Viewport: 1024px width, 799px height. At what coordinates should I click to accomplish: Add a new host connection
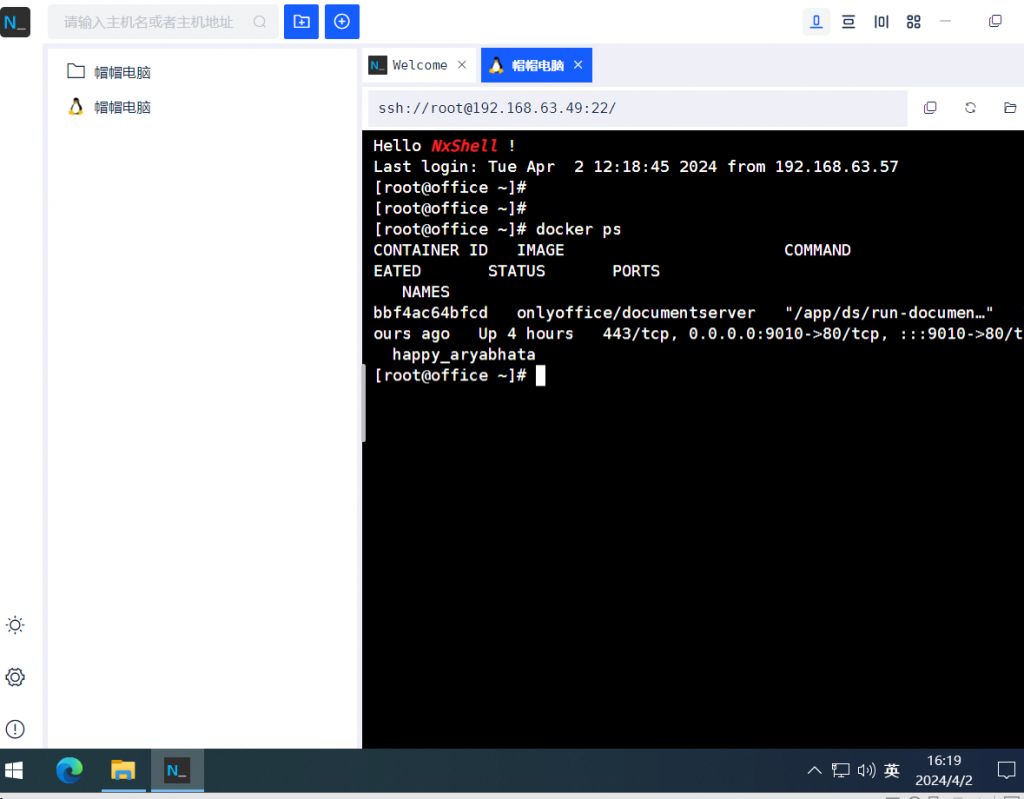[342, 21]
